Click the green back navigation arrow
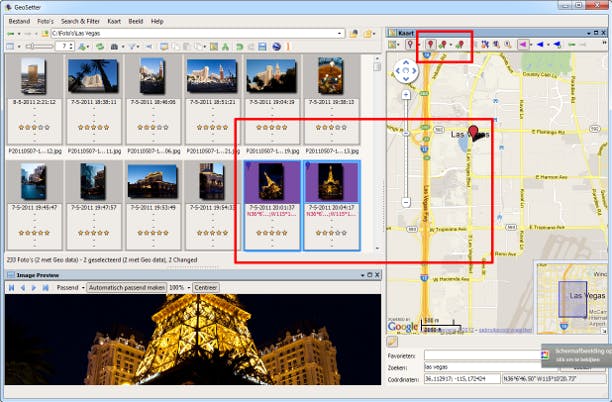612x402 pixels. (11, 34)
